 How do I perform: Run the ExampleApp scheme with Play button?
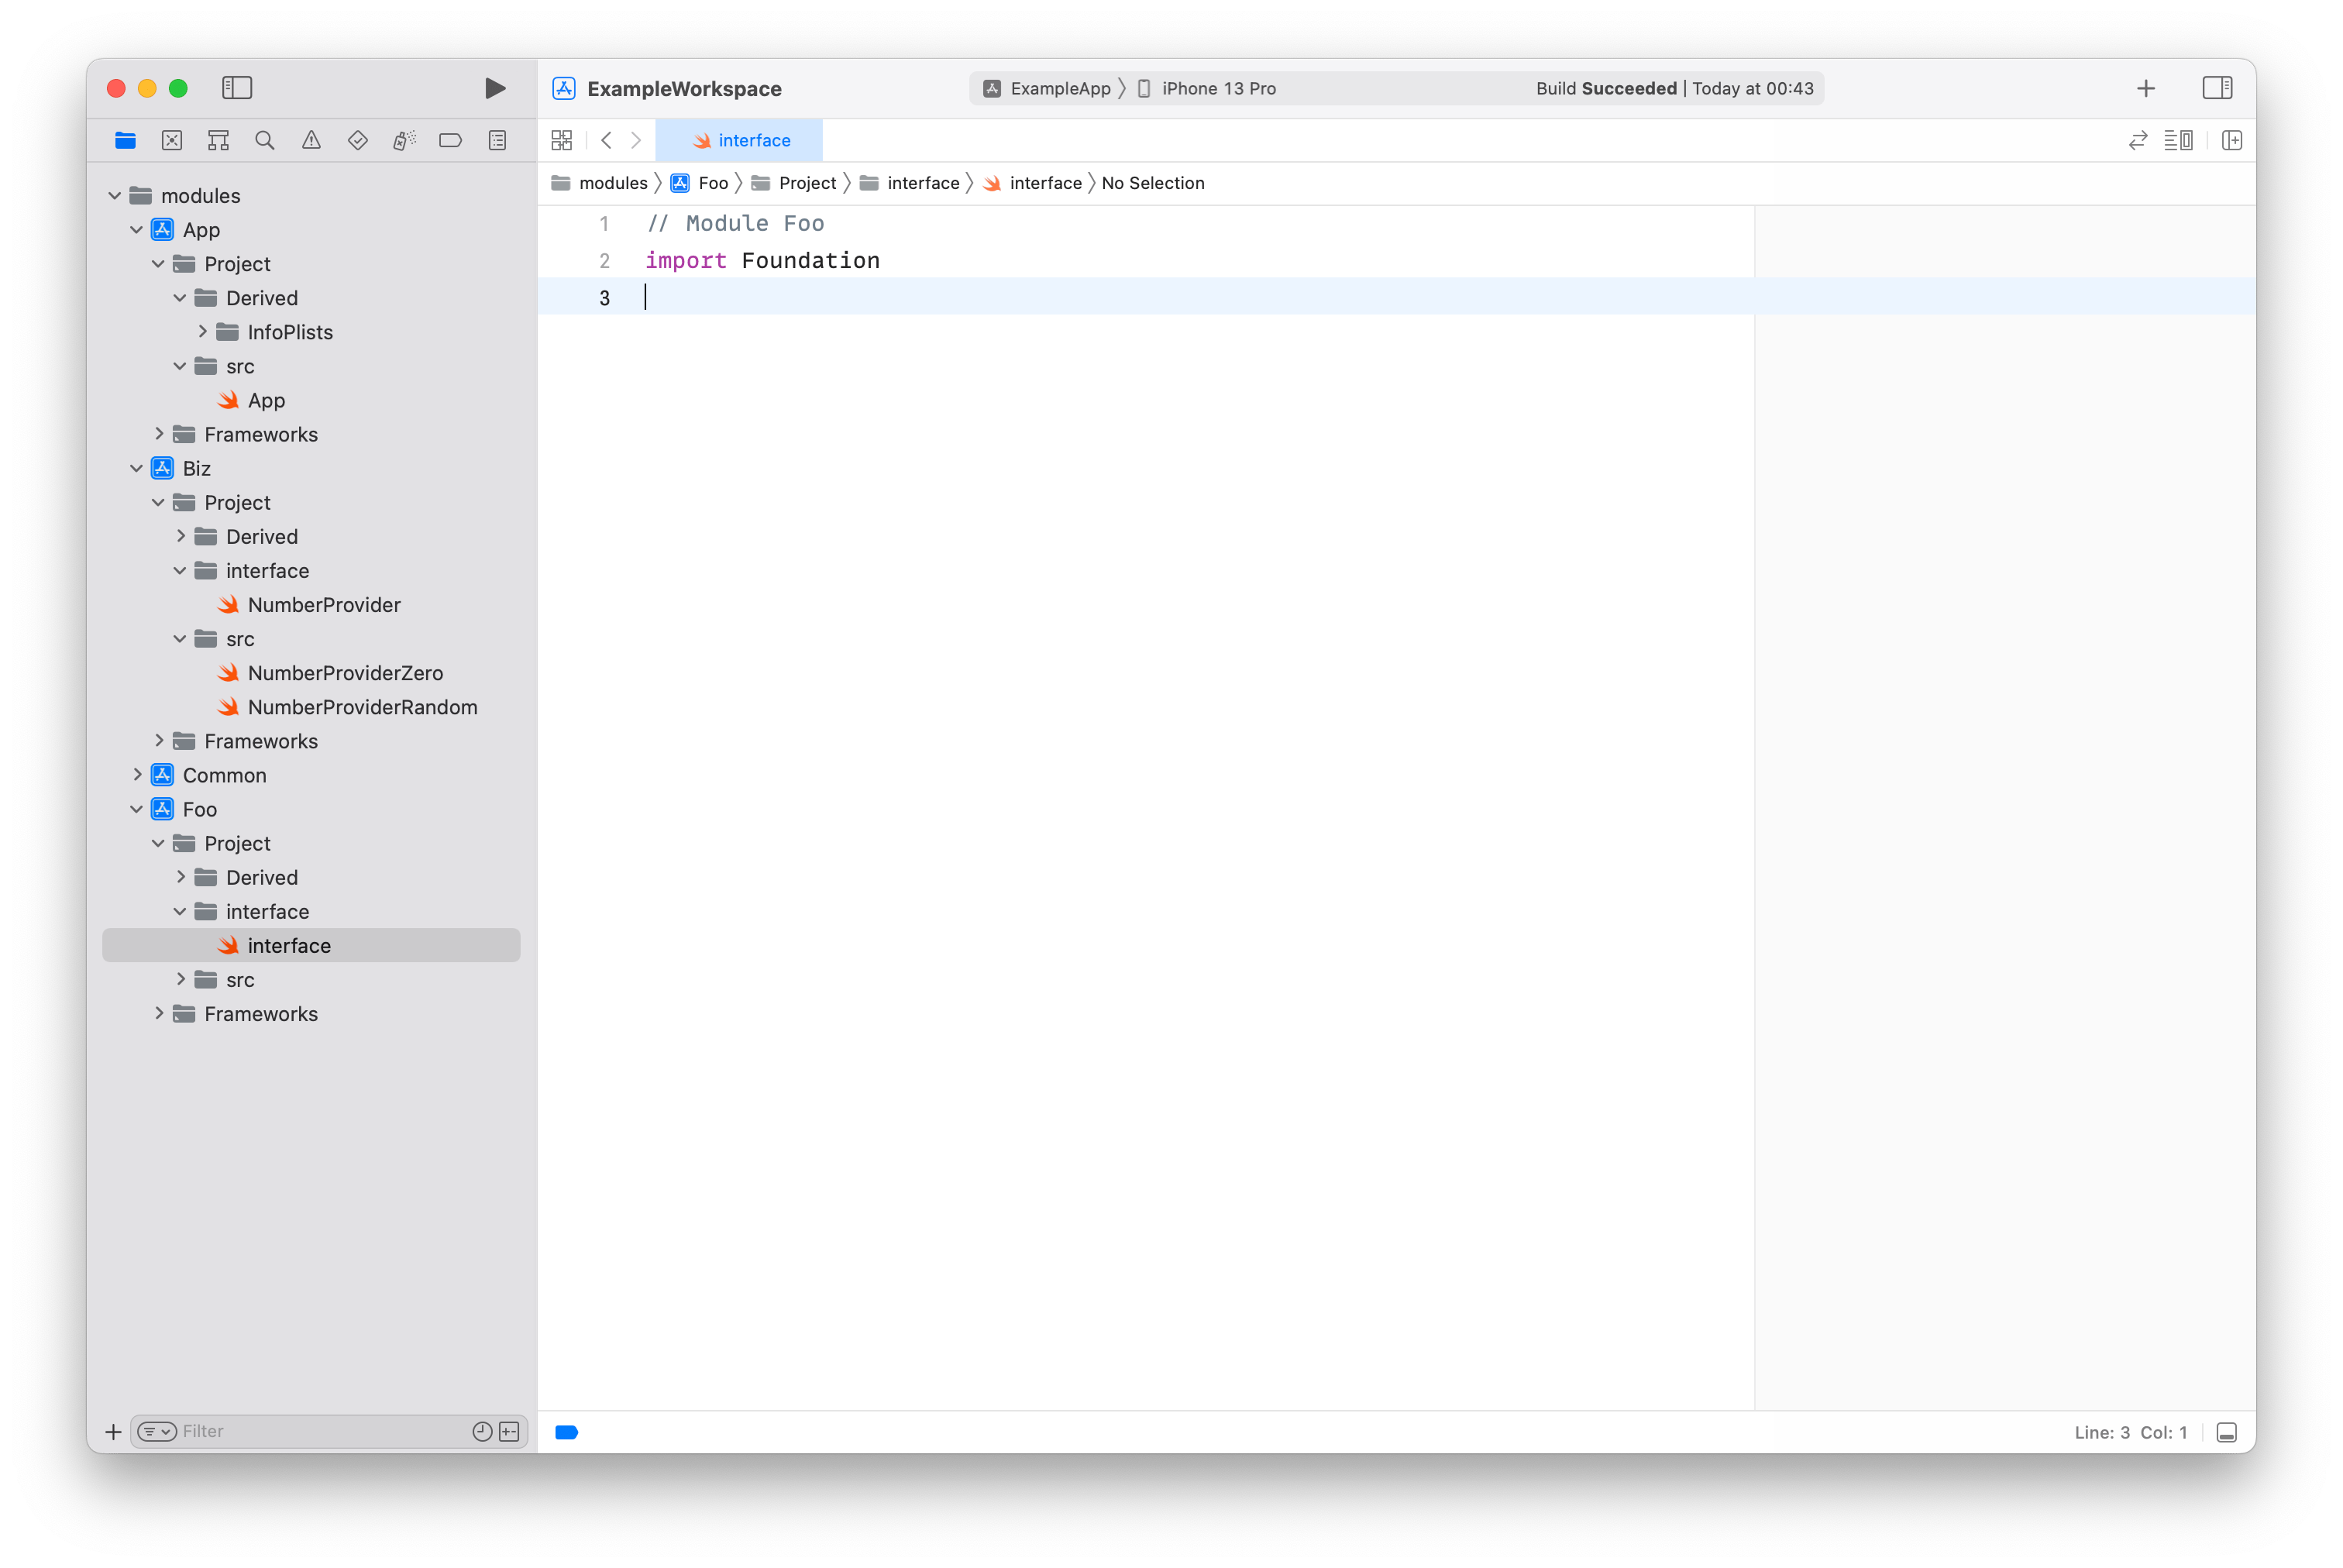click(494, 88)
